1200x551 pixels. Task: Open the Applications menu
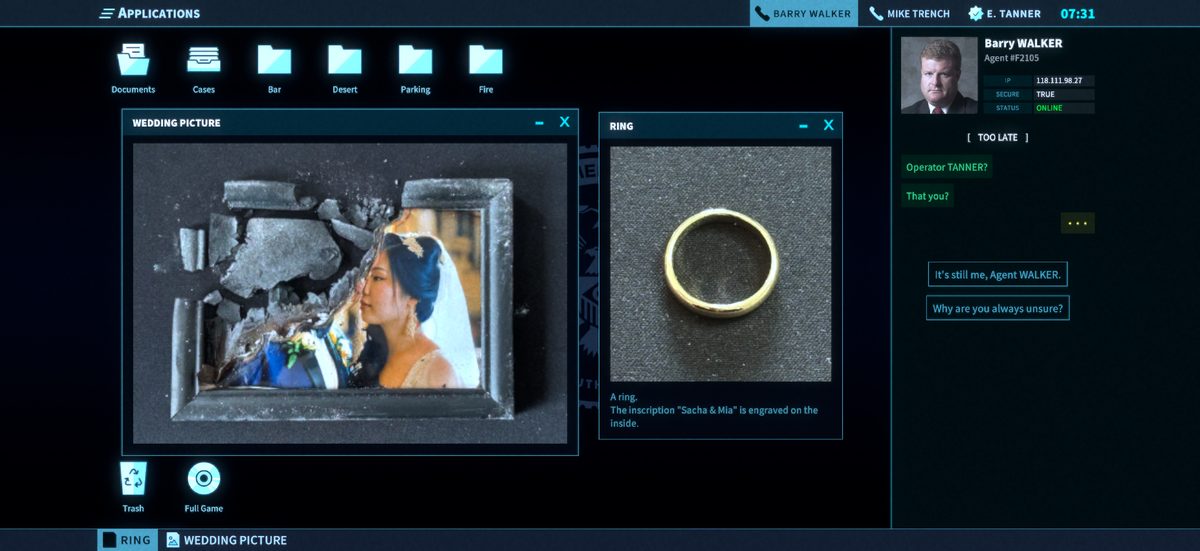150,13
